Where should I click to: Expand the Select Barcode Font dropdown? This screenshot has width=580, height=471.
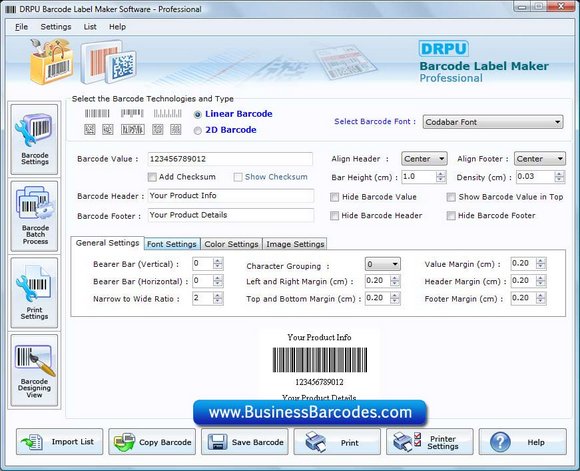click(493, 122)
